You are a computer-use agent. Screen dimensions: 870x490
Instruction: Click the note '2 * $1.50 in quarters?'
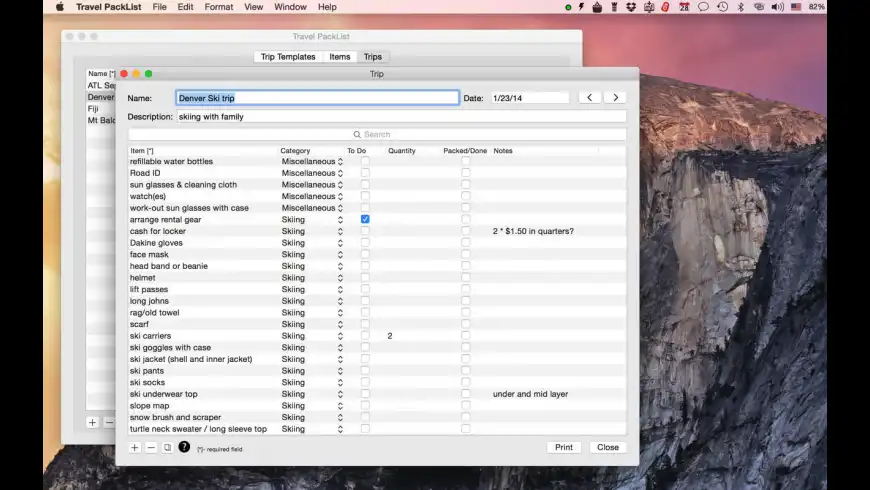533,231
